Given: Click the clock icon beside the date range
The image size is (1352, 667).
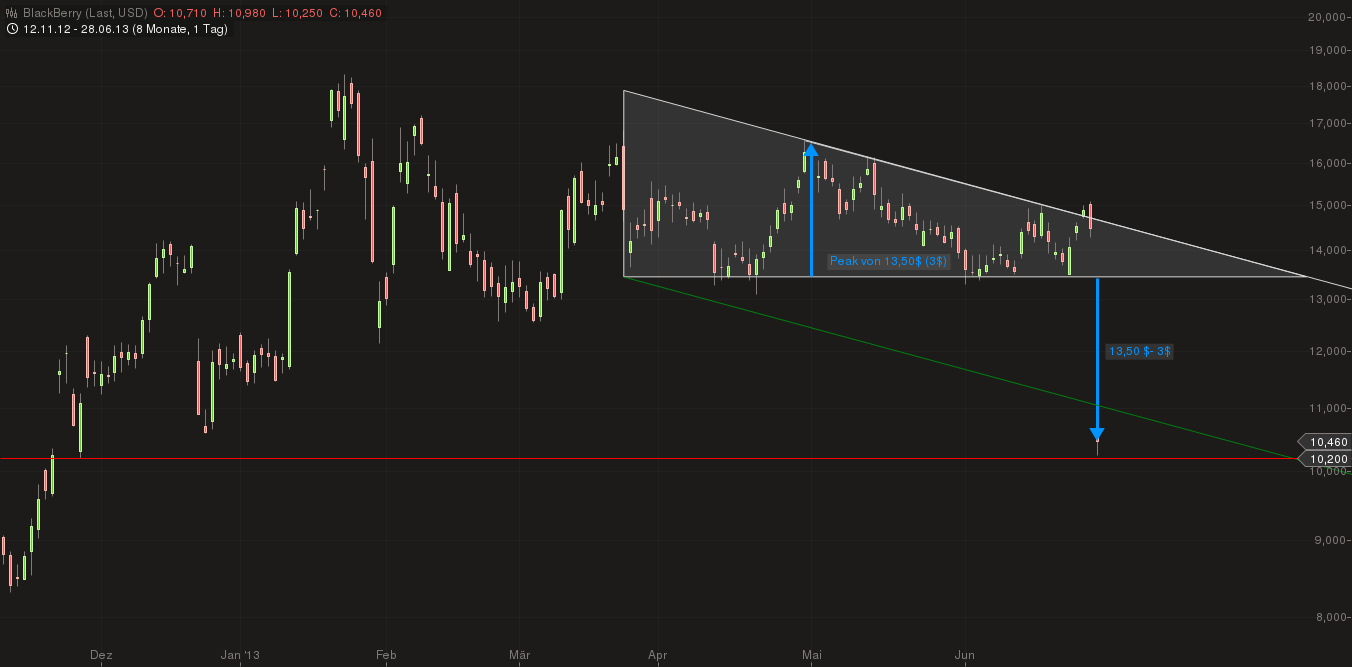Looking at the screenshot, I should pos(11,29).
